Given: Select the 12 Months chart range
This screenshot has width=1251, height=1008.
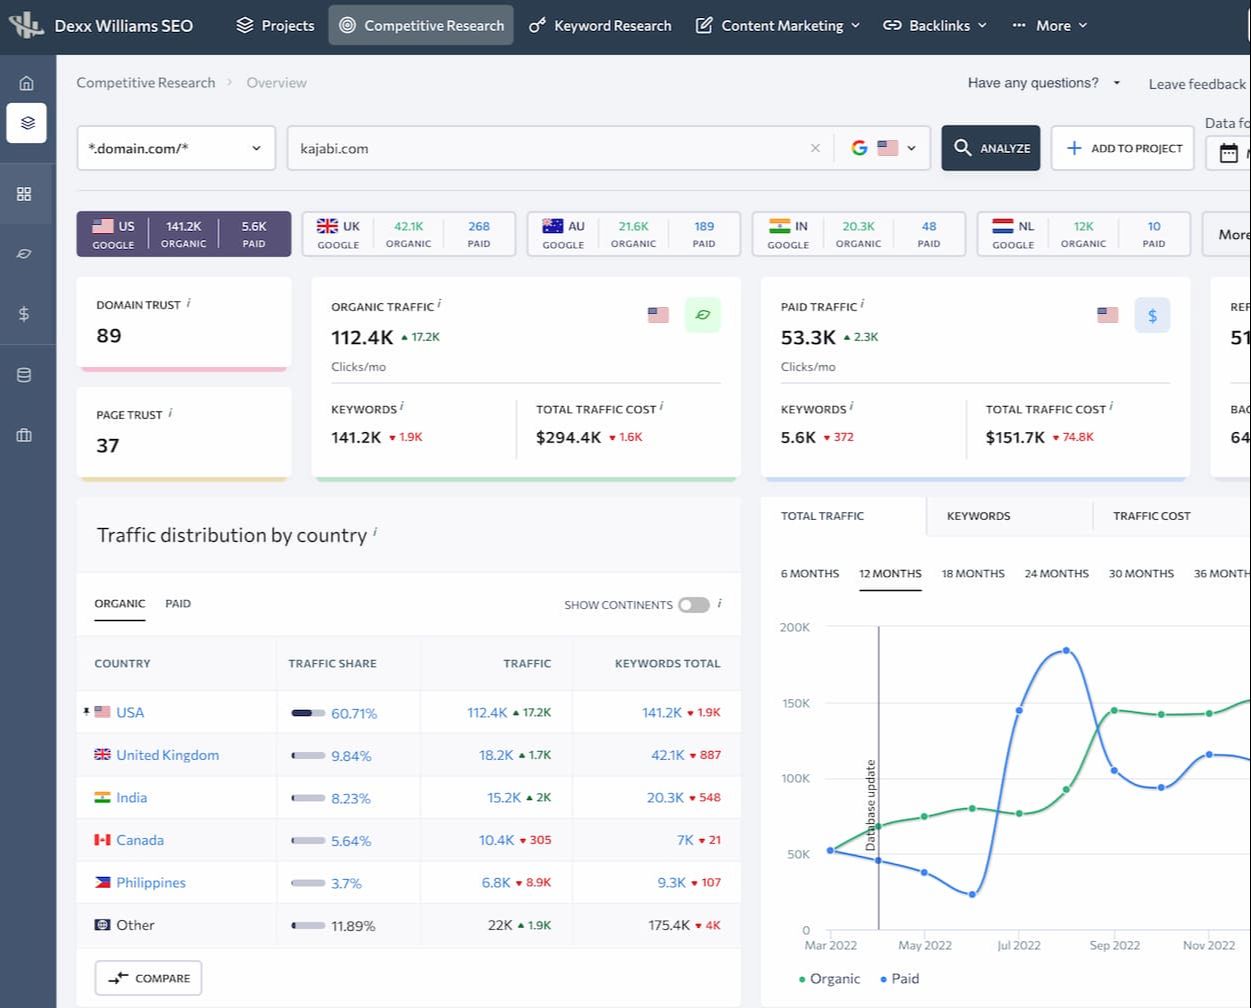Looking at the screenshot, I should tap(890, 574).
